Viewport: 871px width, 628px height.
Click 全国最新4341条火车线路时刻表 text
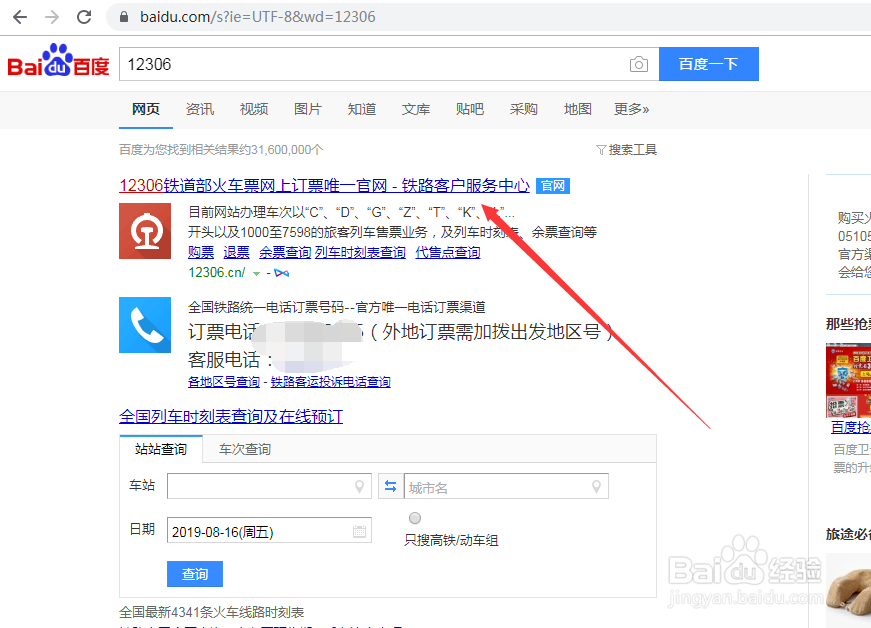212,612
